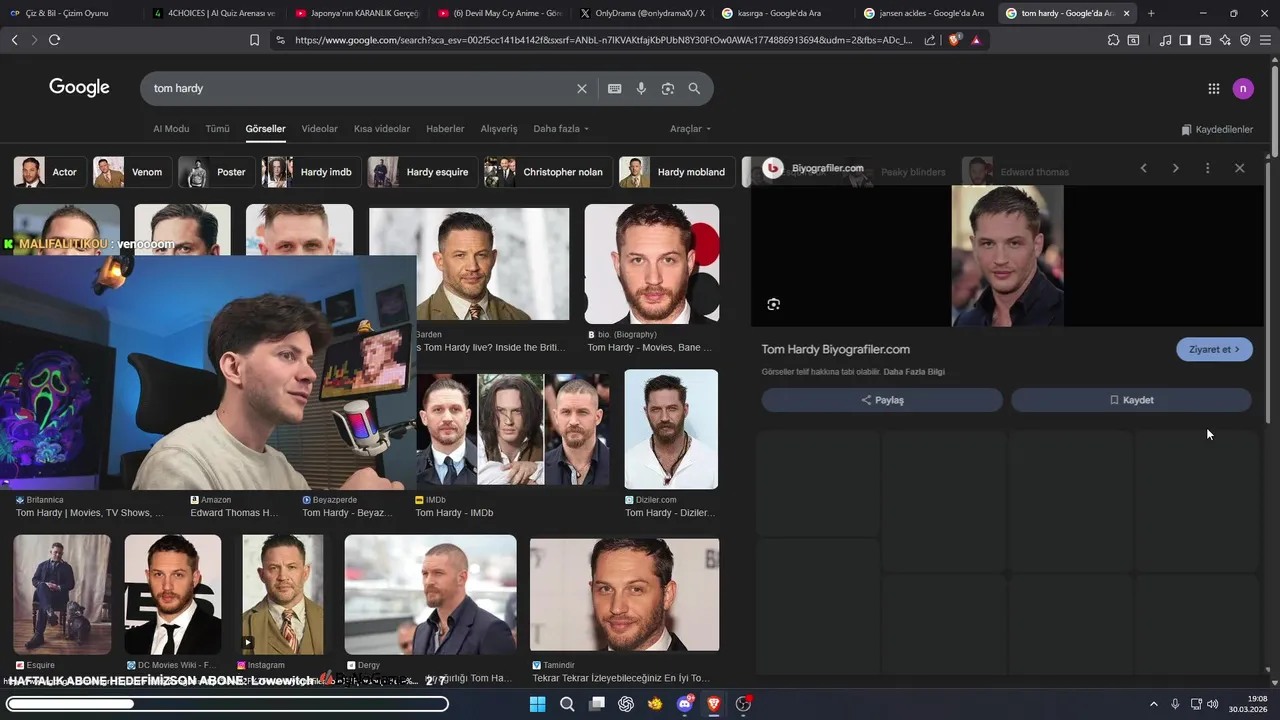Click the Paylaş share button
Viewport: 1280px width, 720px height.
[x=882, y=400]
